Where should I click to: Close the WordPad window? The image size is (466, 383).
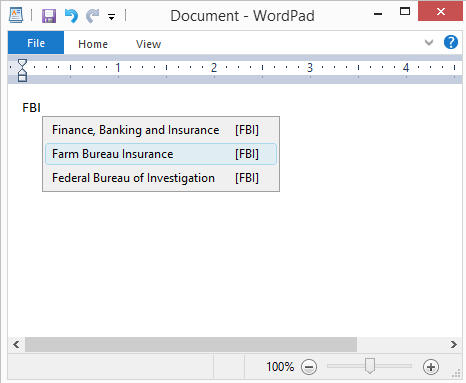coord(440,12)
